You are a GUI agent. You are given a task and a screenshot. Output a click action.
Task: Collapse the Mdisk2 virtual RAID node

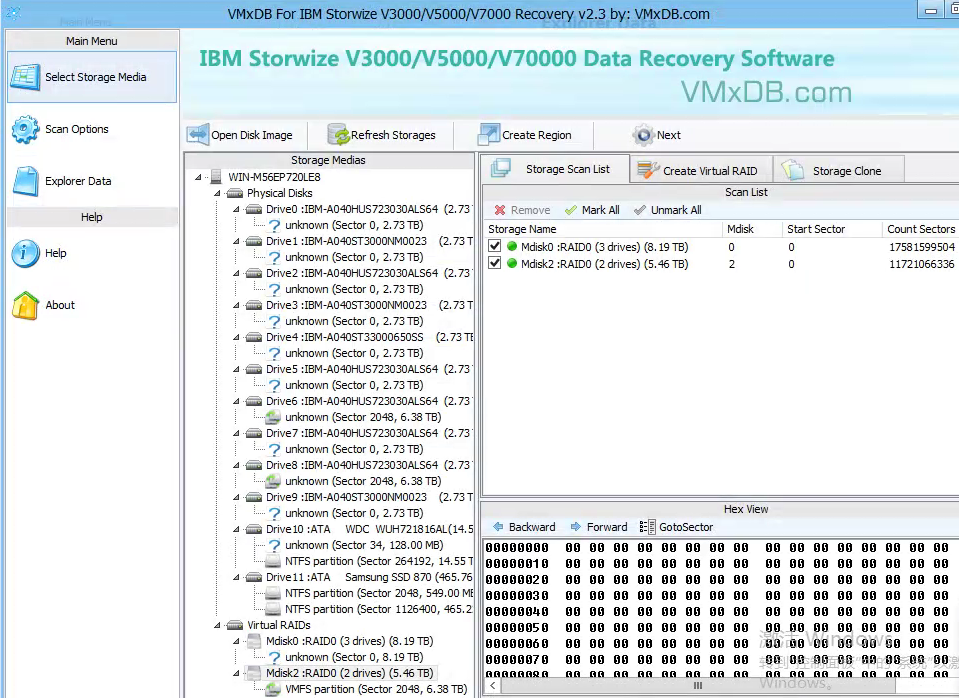click(236, 673)
